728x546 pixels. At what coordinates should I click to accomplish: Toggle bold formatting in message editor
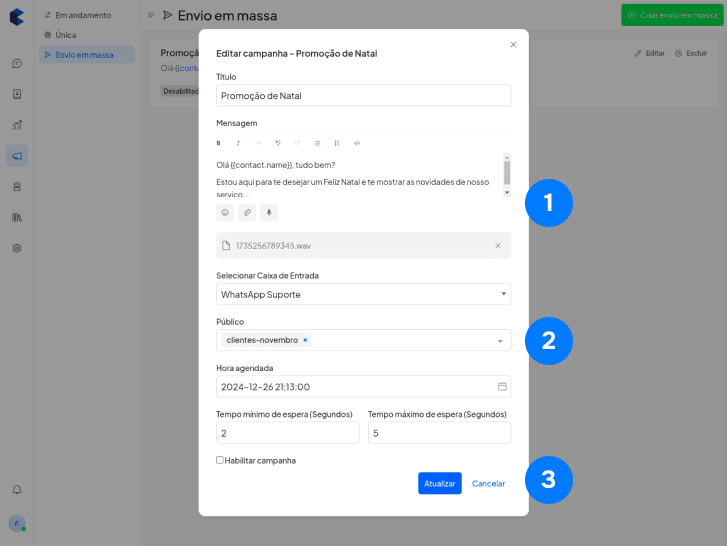pos(218,143)
